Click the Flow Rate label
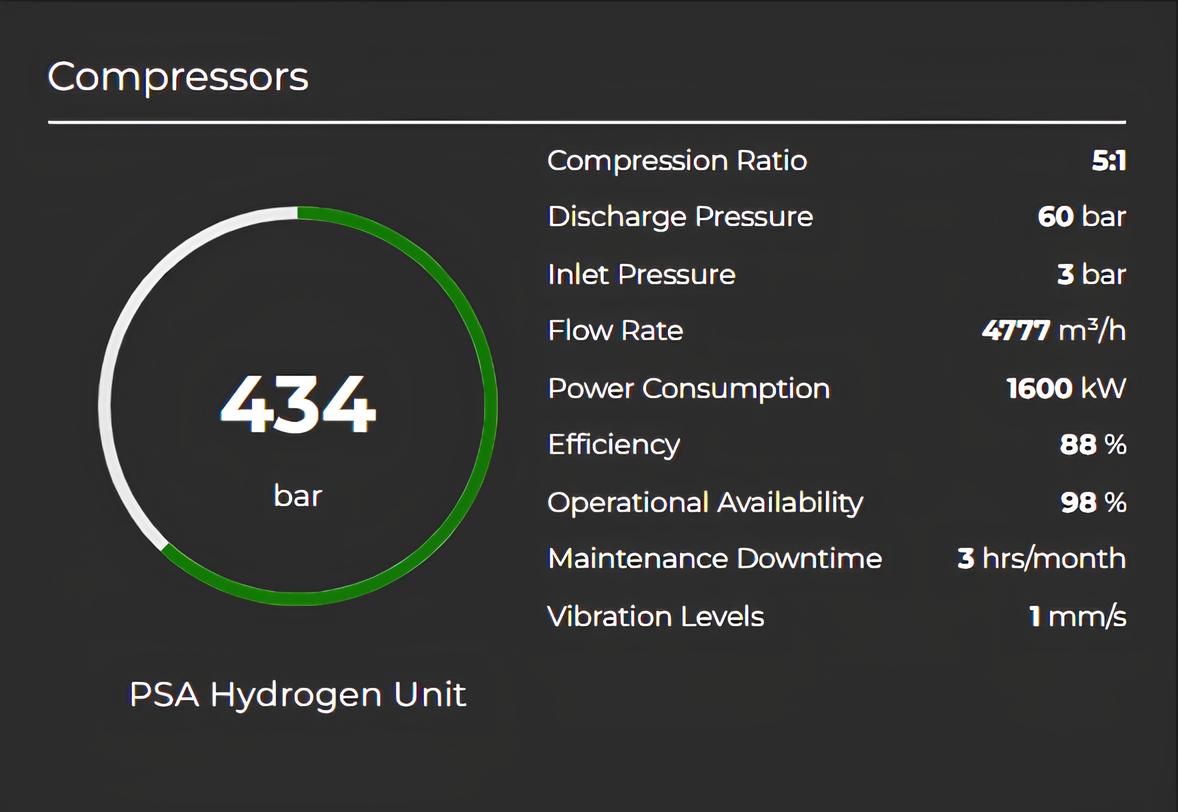Image resolution: width=1178 pixels, height=812 pixels. coord(615,331)
